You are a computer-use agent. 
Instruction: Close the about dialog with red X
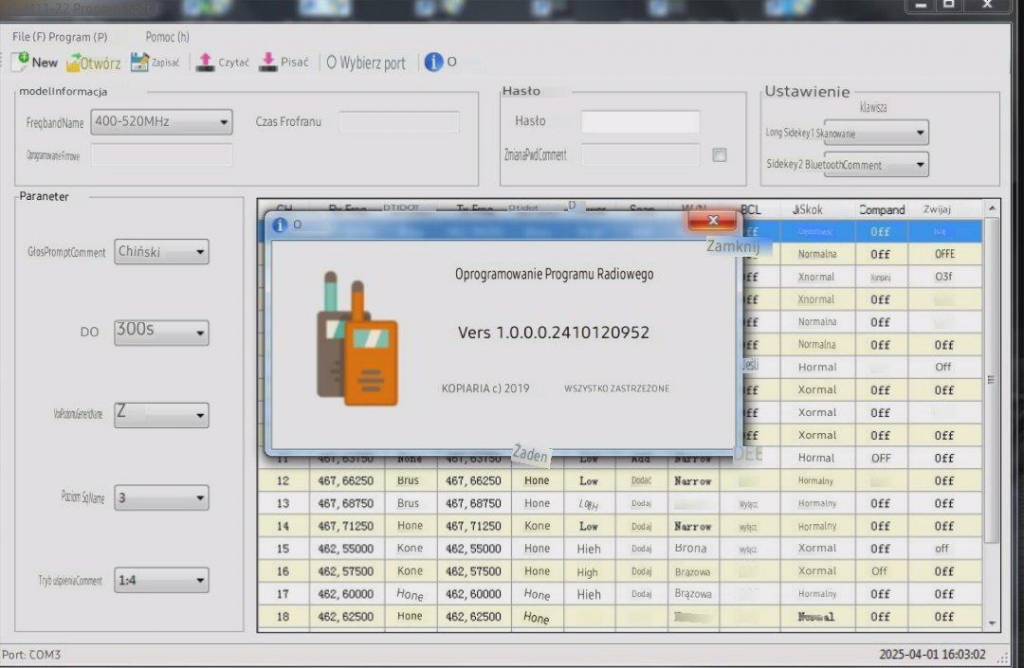tap(712, 221)
